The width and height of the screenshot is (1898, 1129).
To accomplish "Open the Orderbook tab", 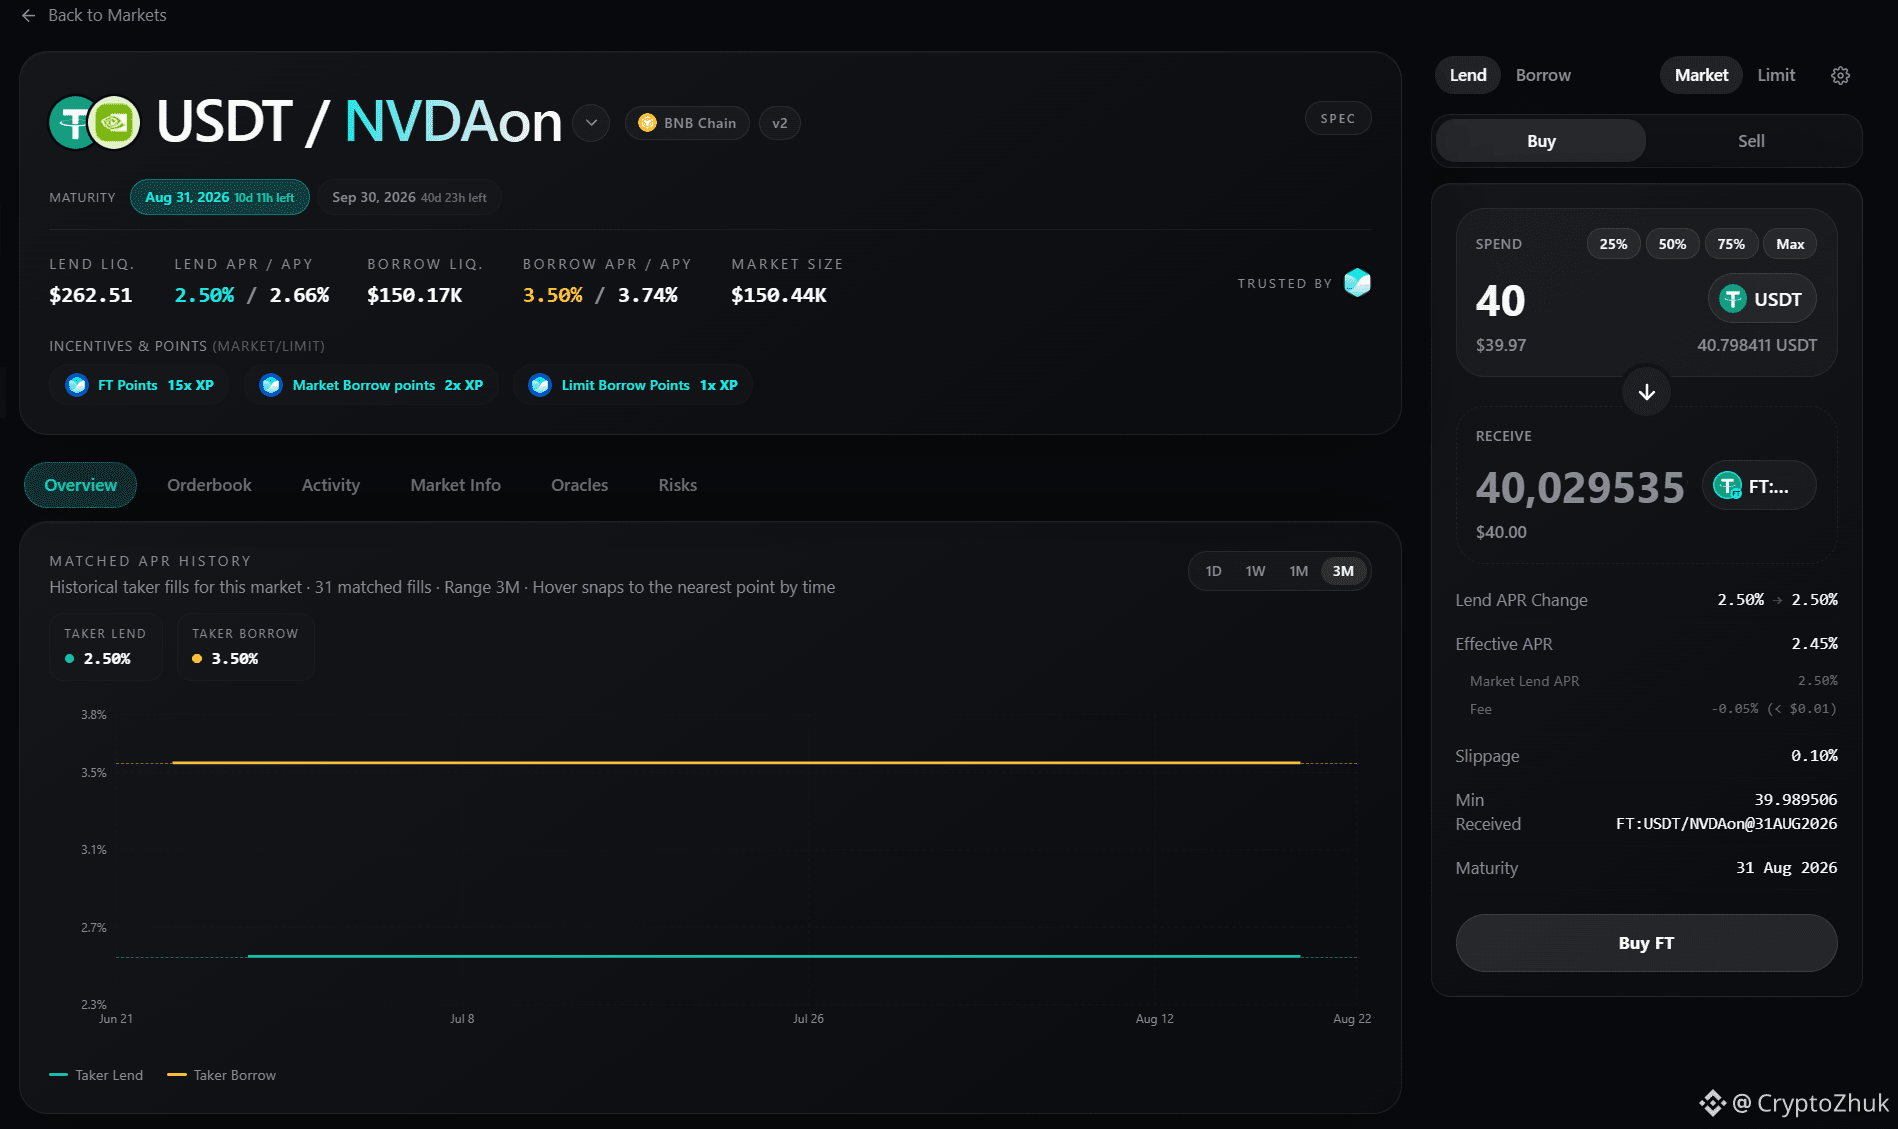I will tap(209, 485).
